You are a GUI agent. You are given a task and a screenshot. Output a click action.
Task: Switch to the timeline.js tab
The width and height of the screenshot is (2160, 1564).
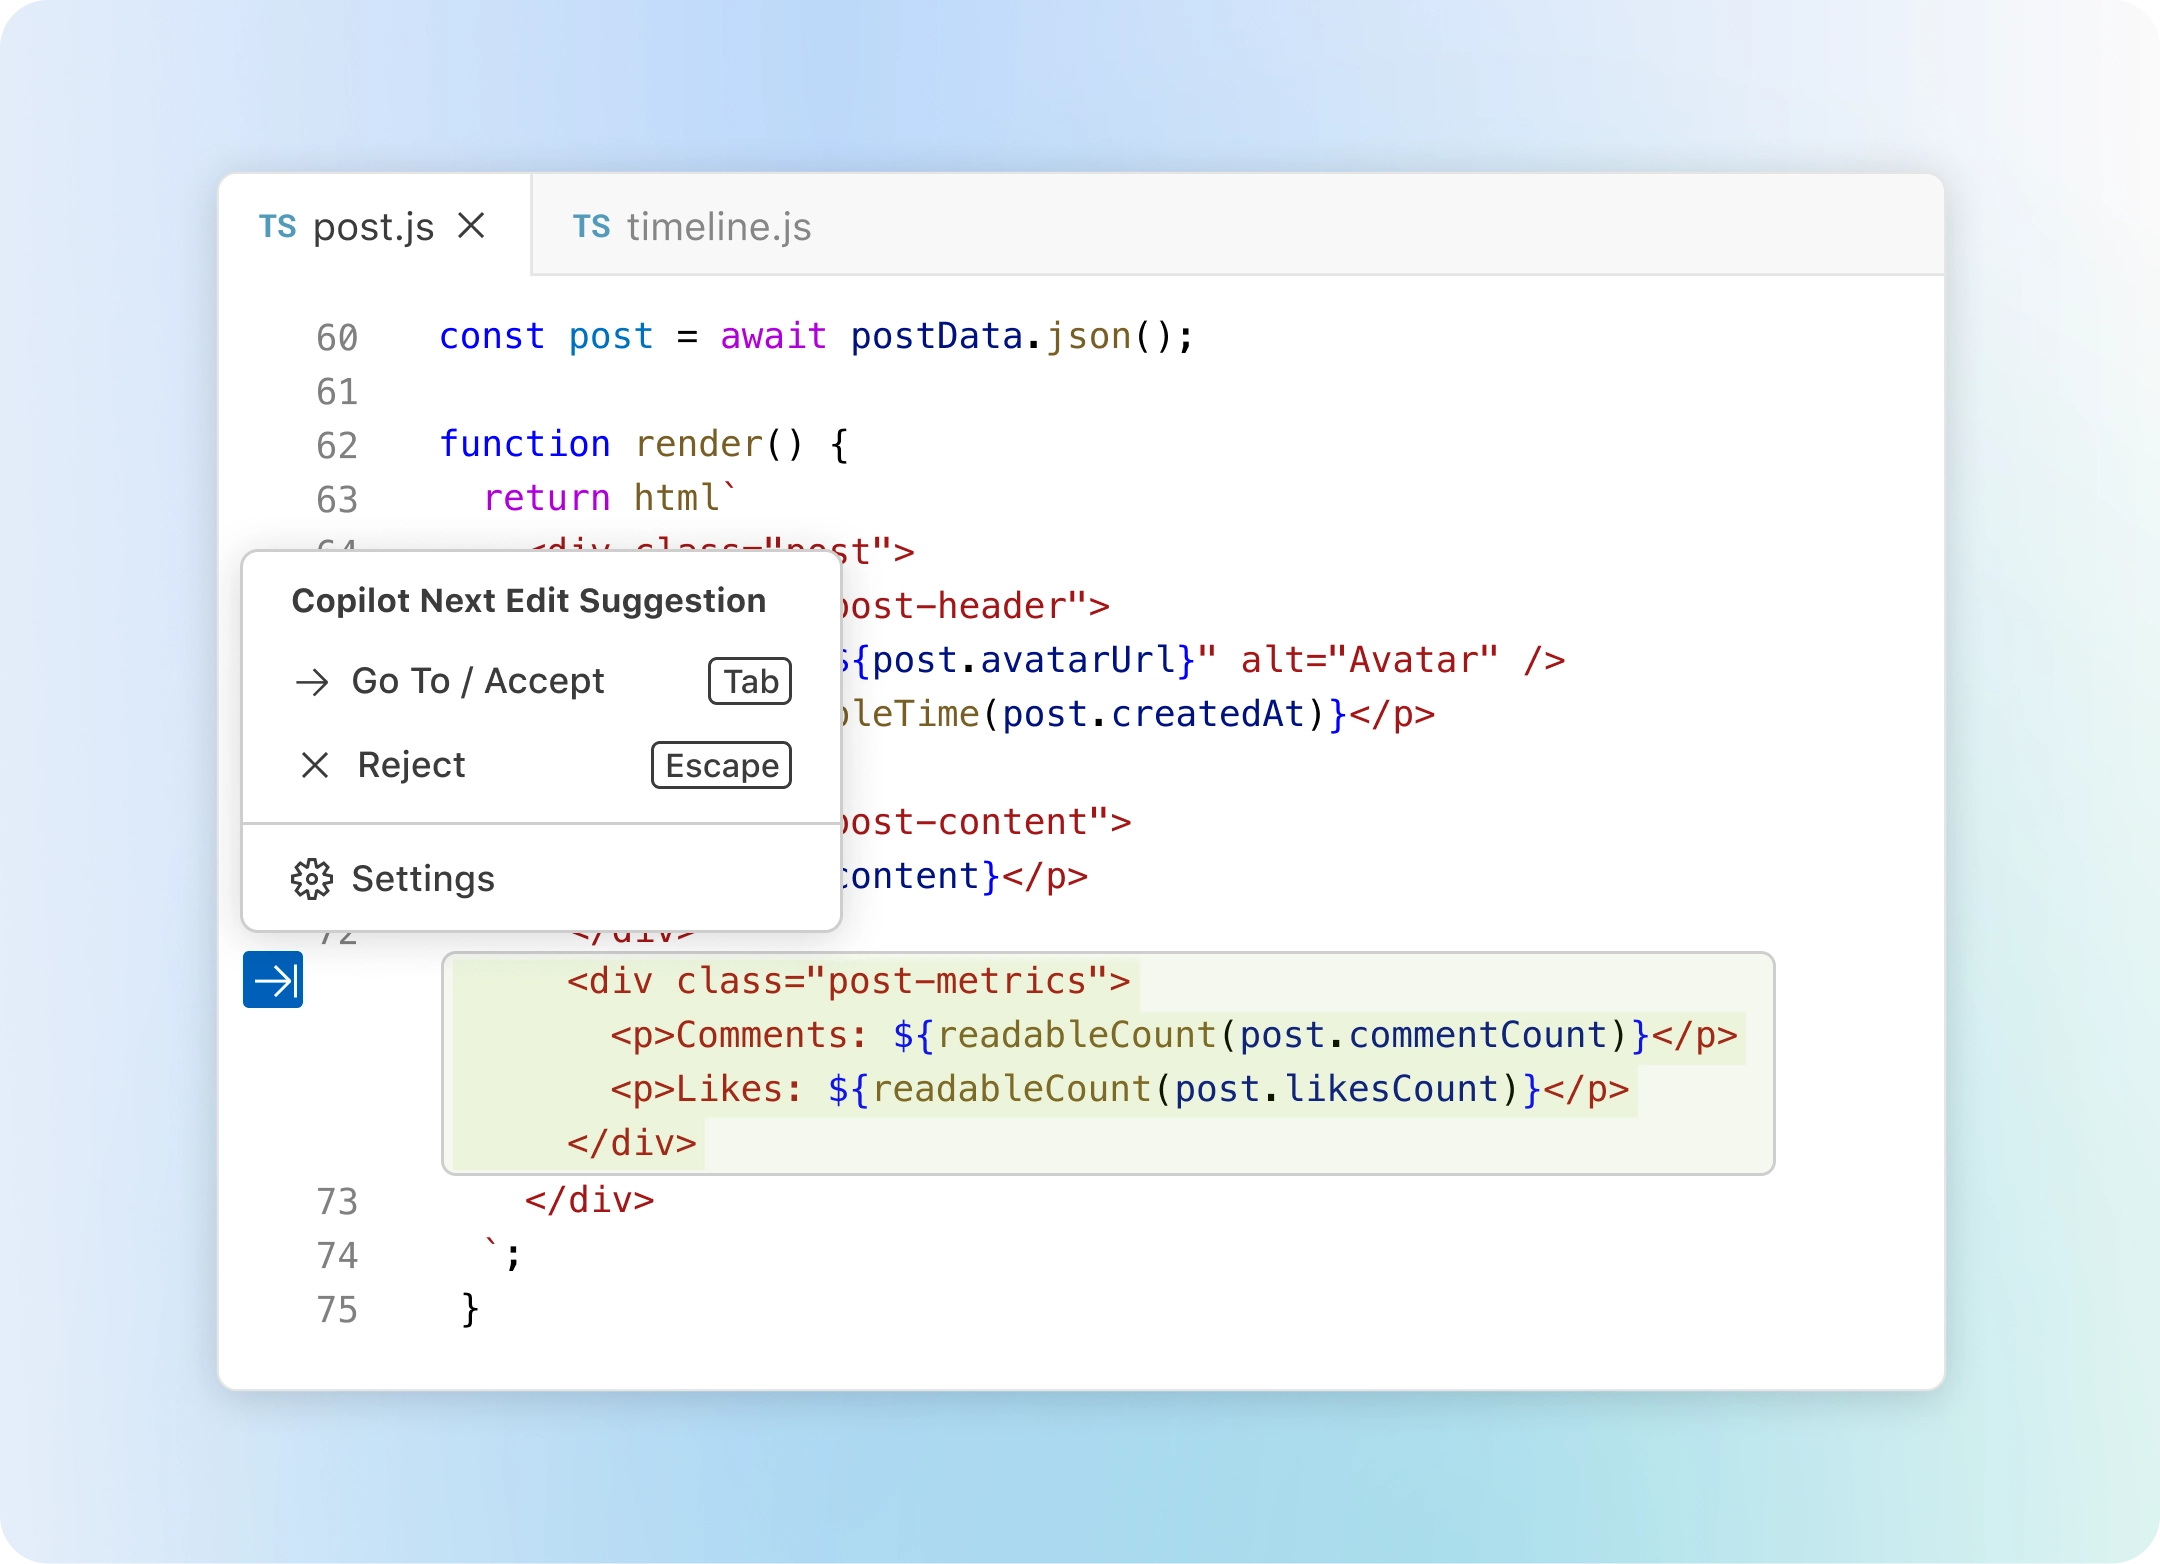tap(718, 227)
